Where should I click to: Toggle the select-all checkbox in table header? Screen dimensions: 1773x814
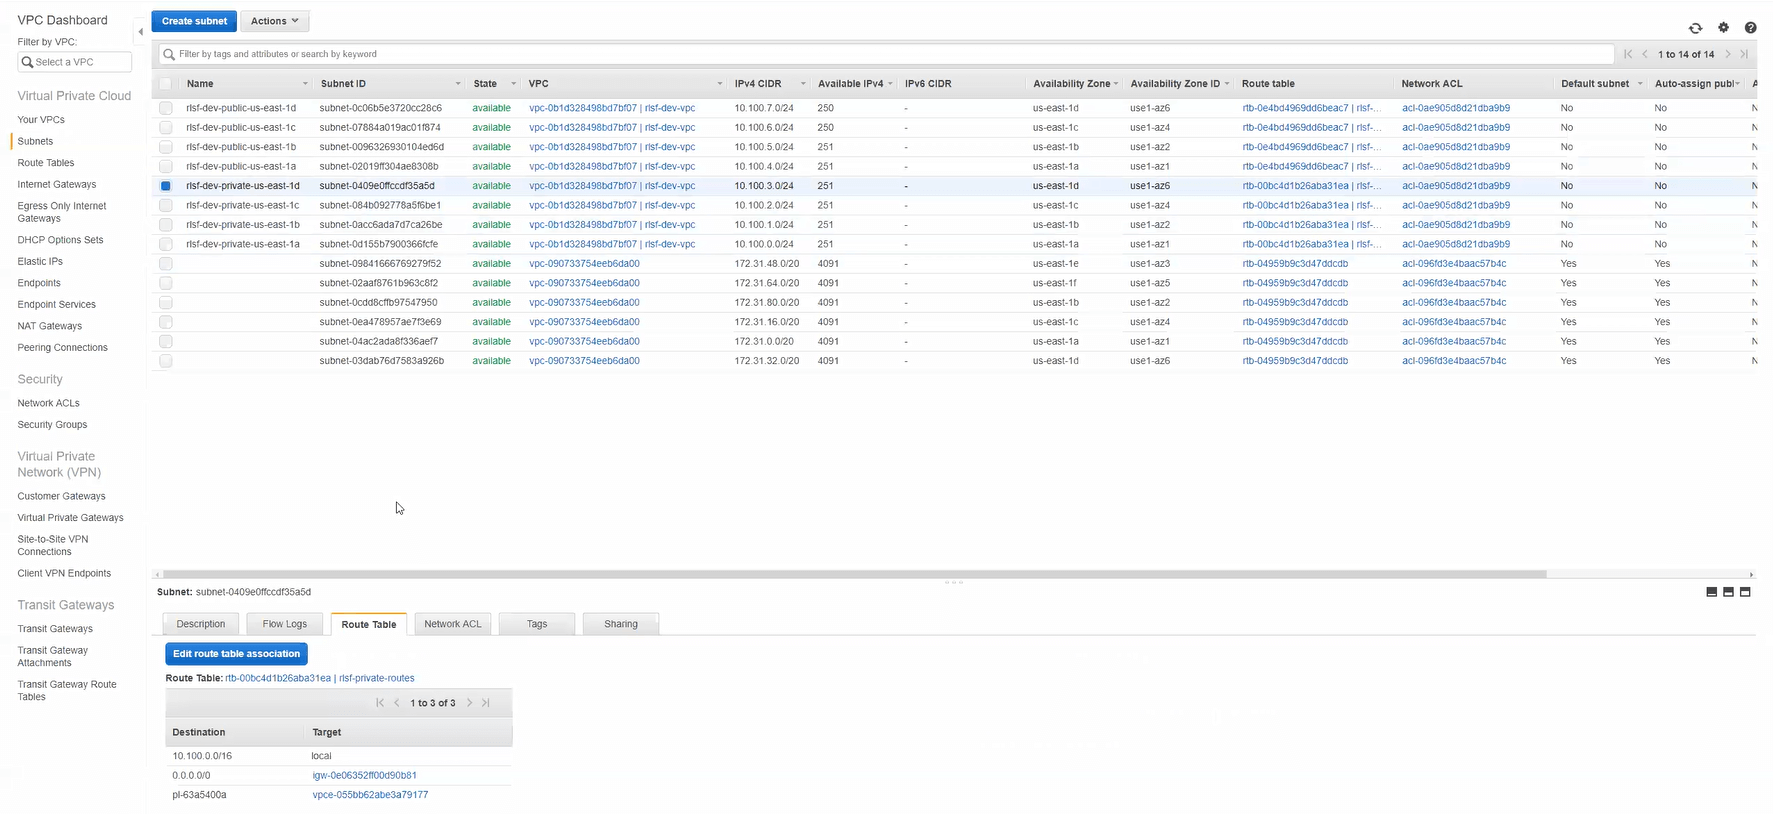[166, 84]
